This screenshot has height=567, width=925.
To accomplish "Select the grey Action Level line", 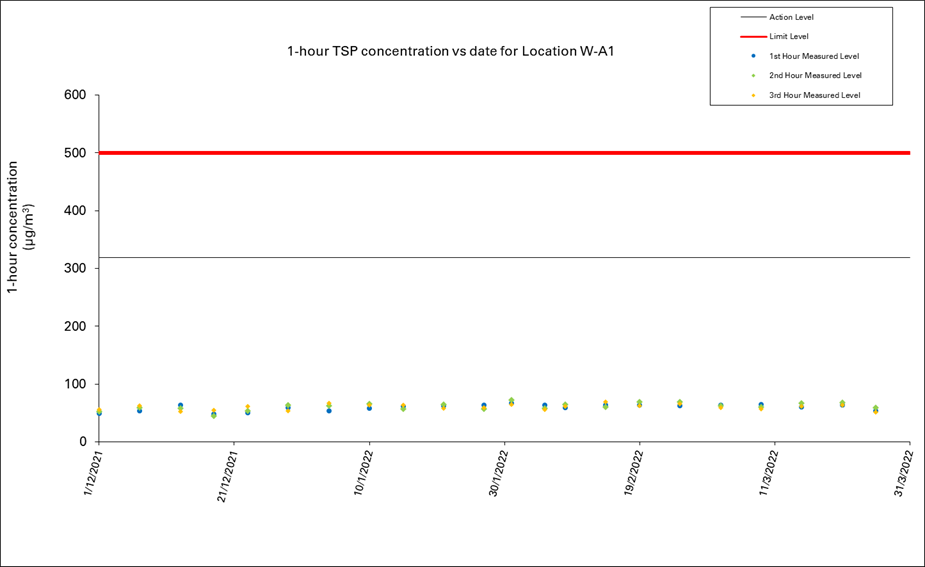I will pos(504,257).
